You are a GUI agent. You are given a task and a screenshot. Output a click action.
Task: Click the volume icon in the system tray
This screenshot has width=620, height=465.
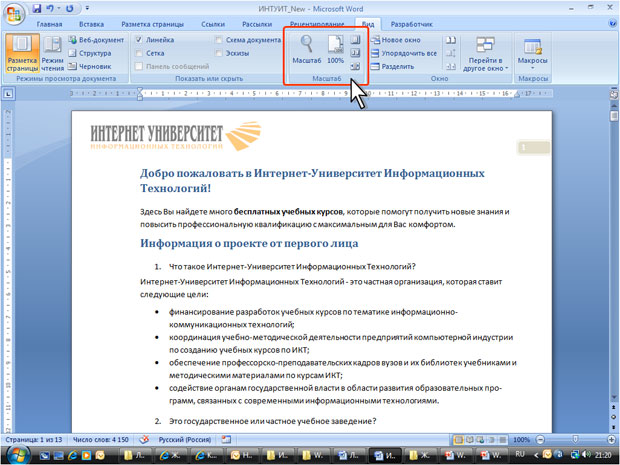586,455
